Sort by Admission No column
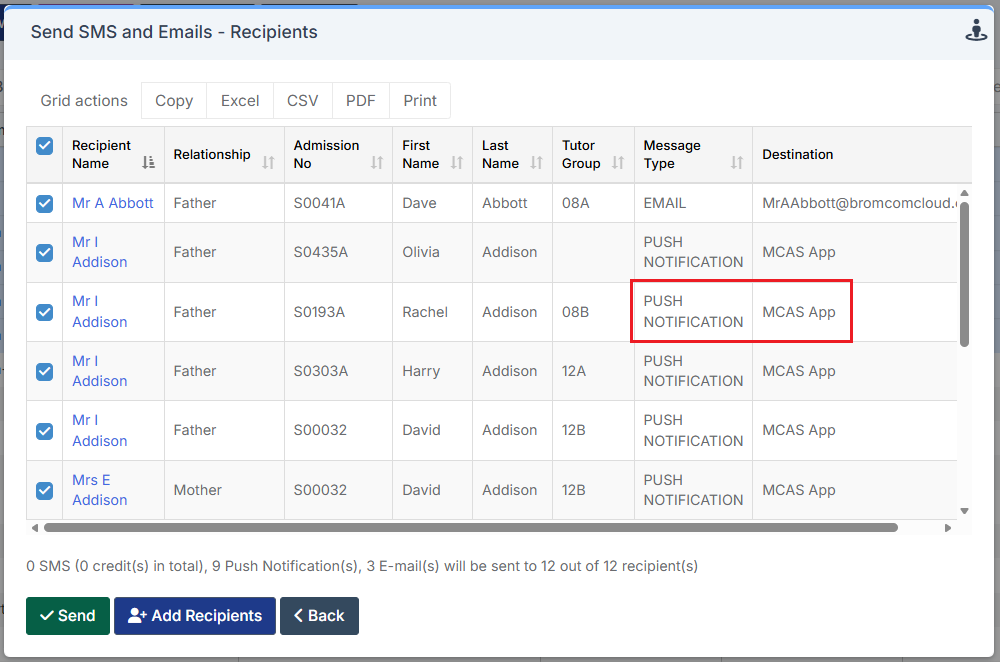 (376, 163)
